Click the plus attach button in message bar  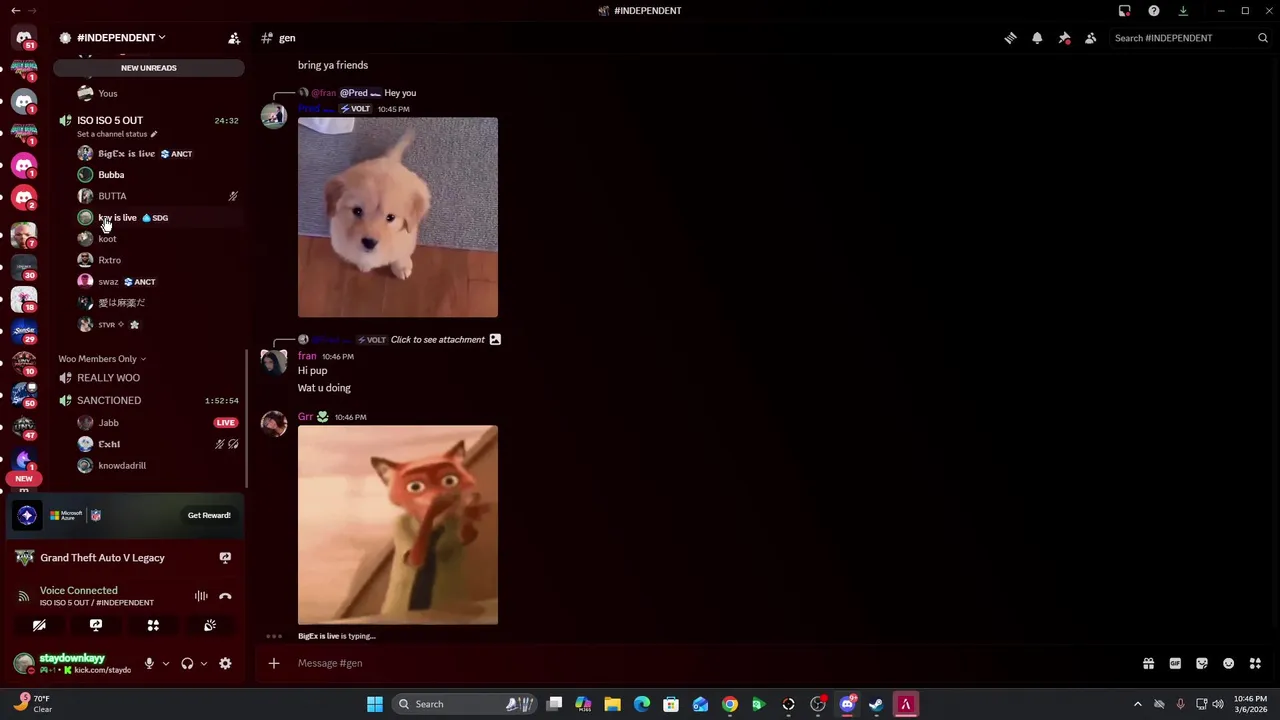pos(274,663)
